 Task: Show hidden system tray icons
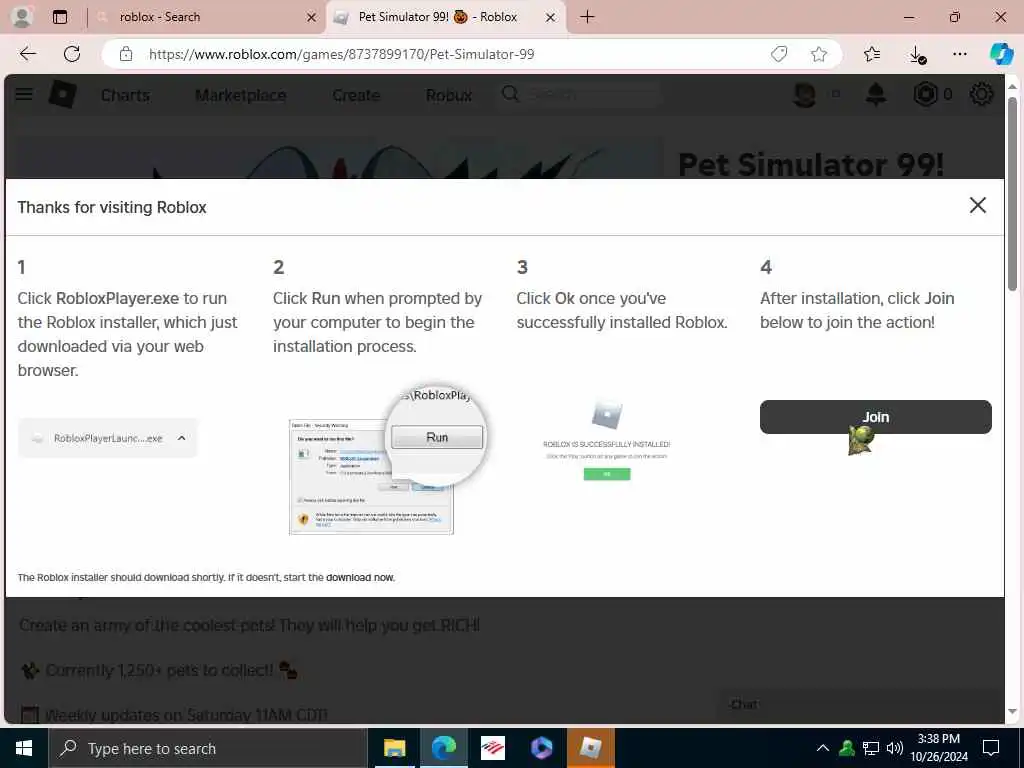823,748
